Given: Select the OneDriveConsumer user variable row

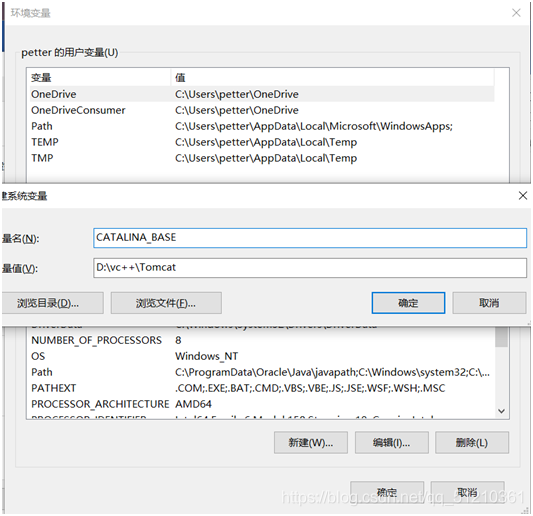Looking at the screenshot, I should coord(262,110).
